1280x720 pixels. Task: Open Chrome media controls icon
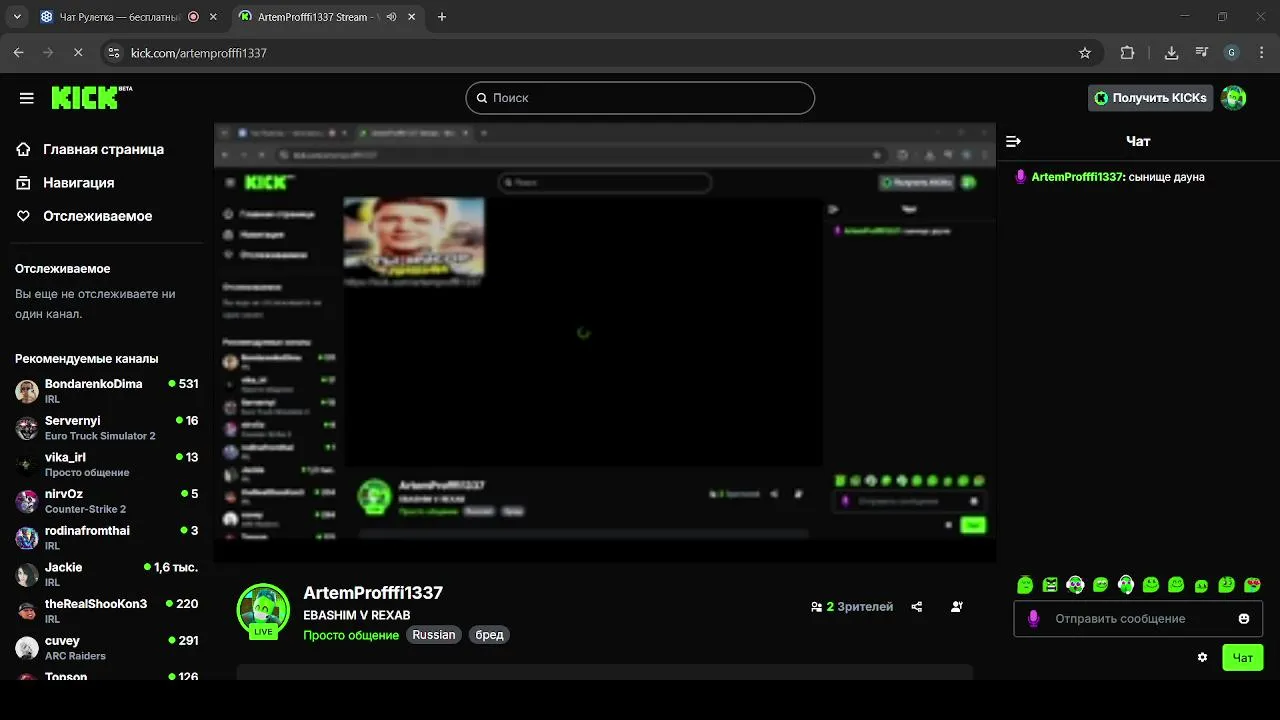click(1201, 53)
